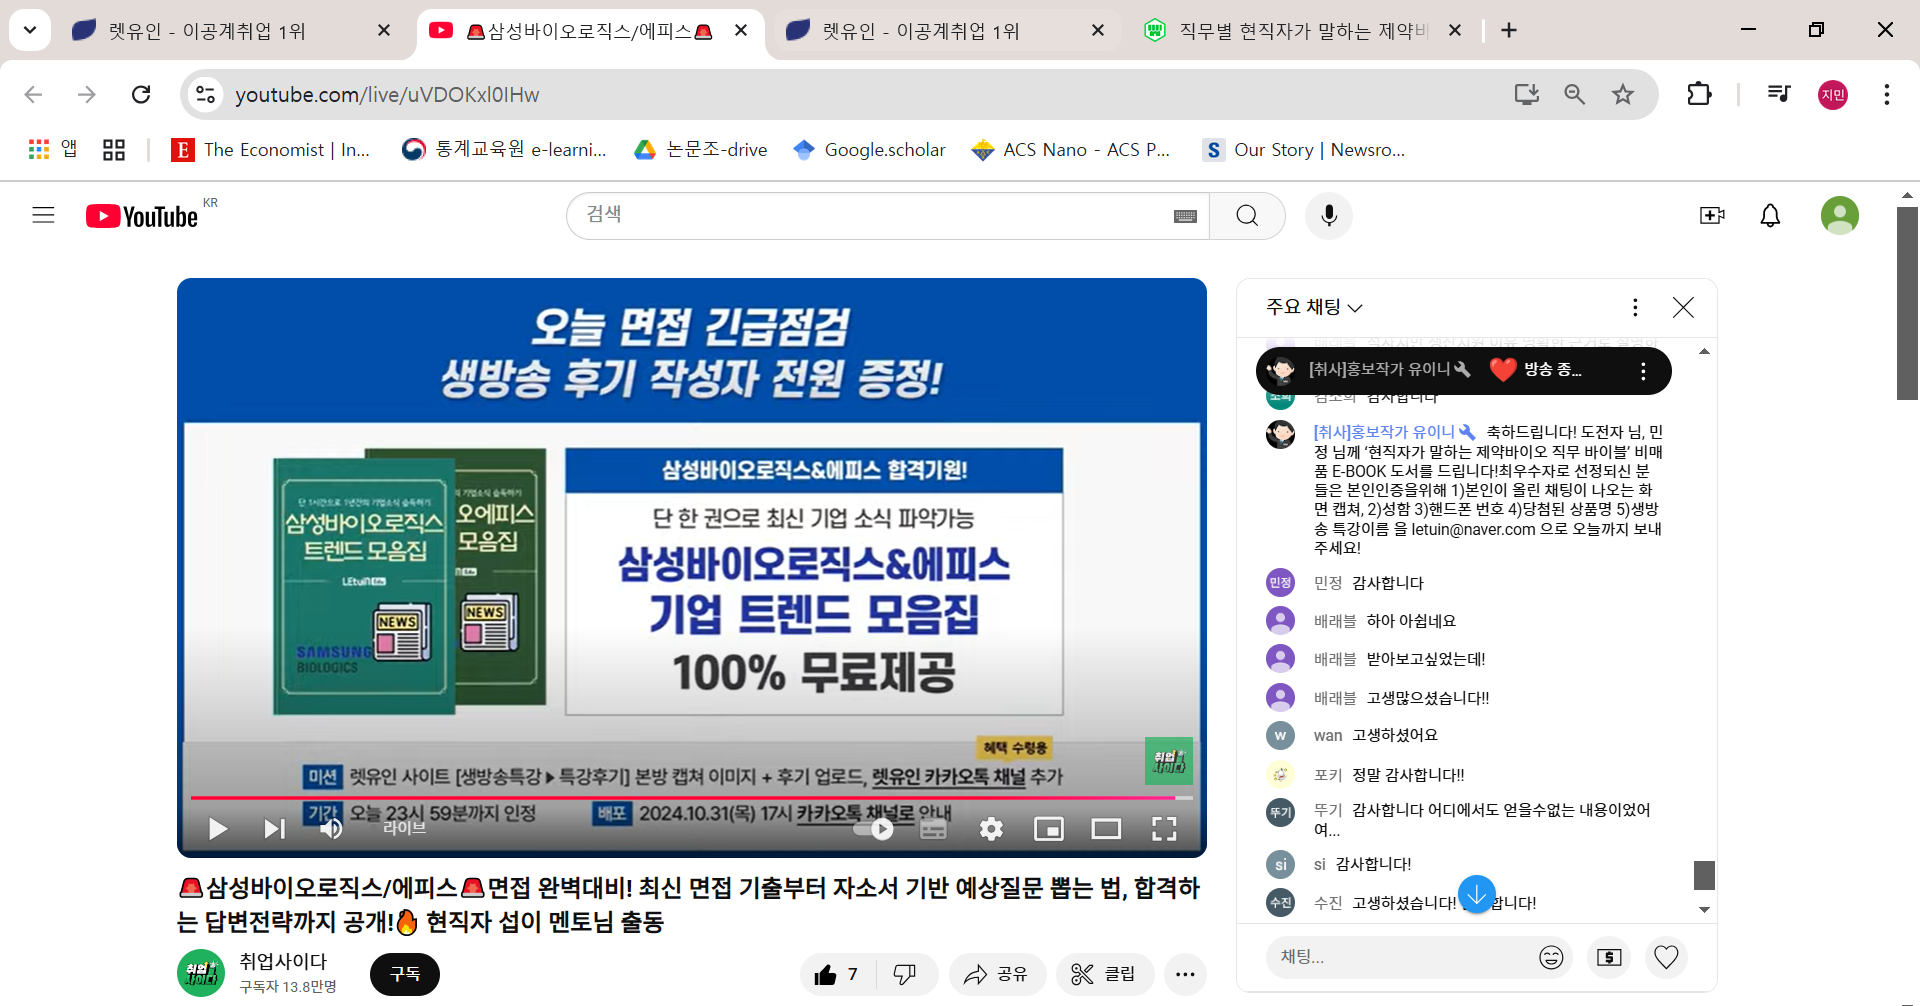The image size is (1920, 1006).
Task: Click the 채팅 message input field
Action: tap(1400, 957)
